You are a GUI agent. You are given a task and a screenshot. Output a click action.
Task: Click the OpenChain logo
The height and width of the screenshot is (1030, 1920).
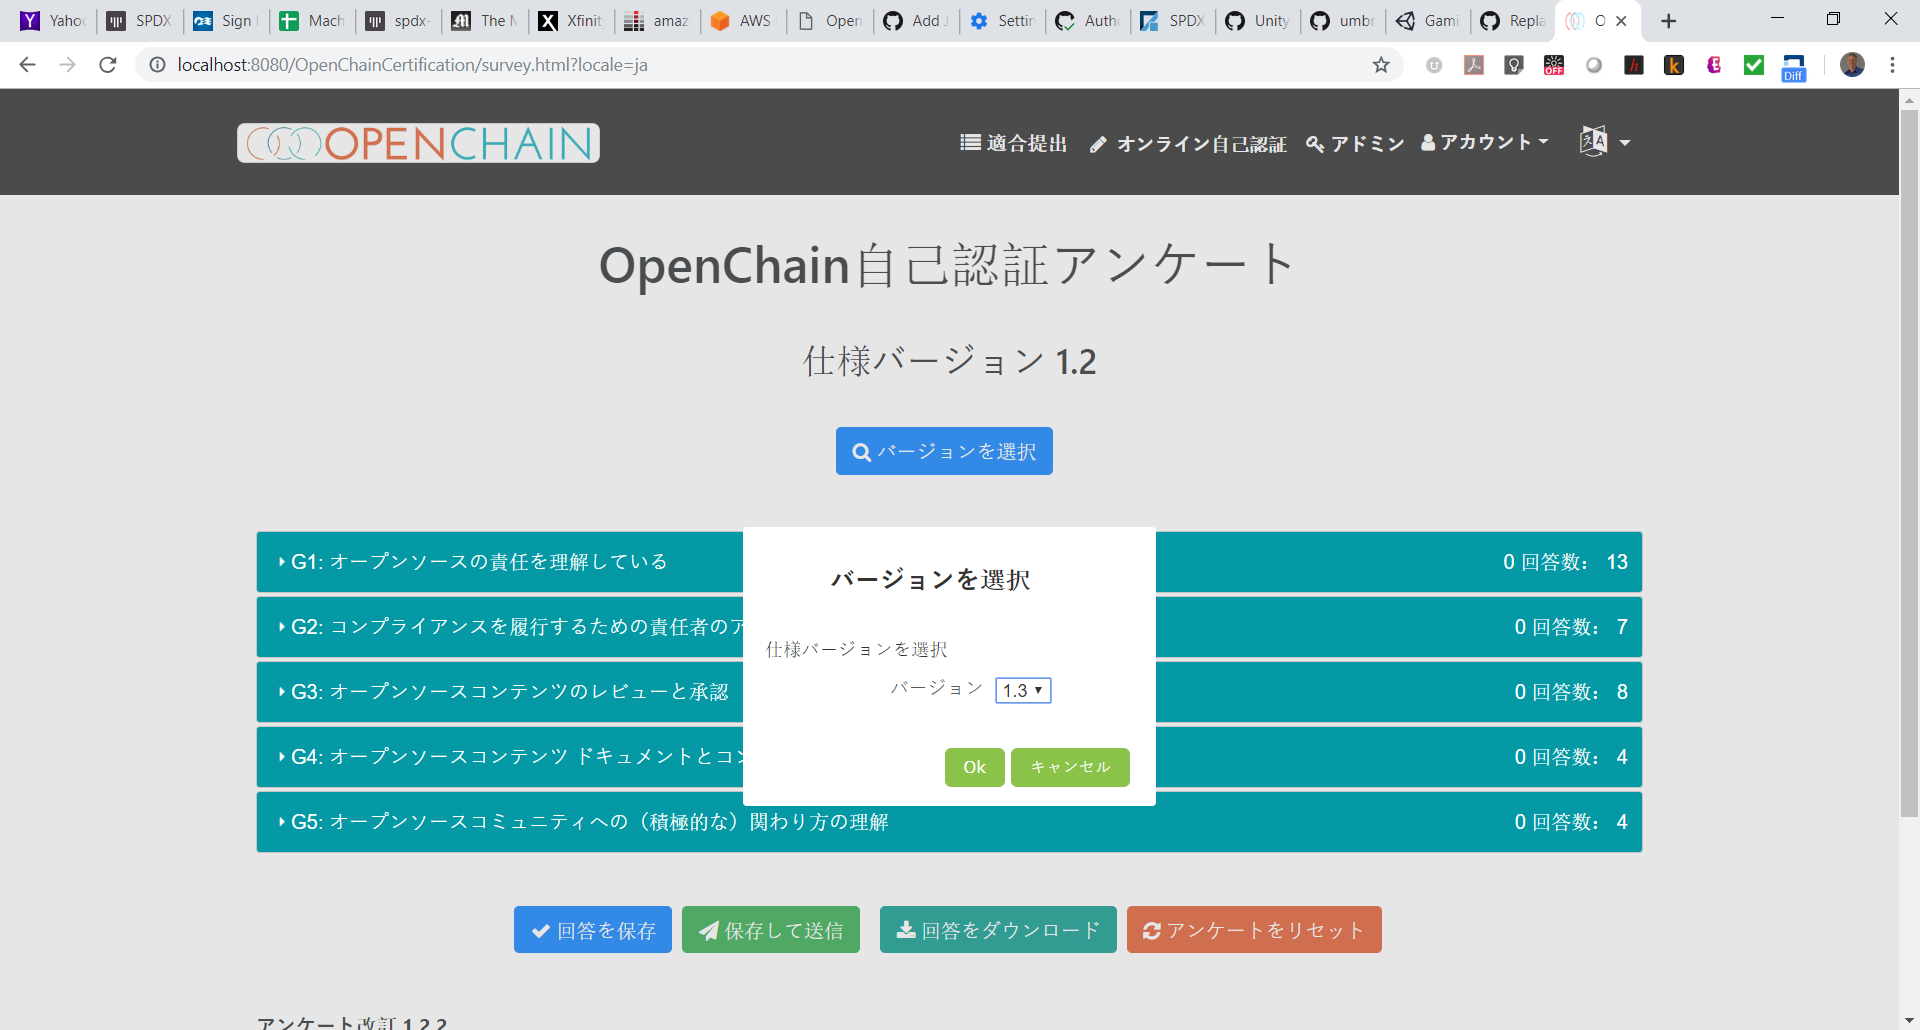417,142
